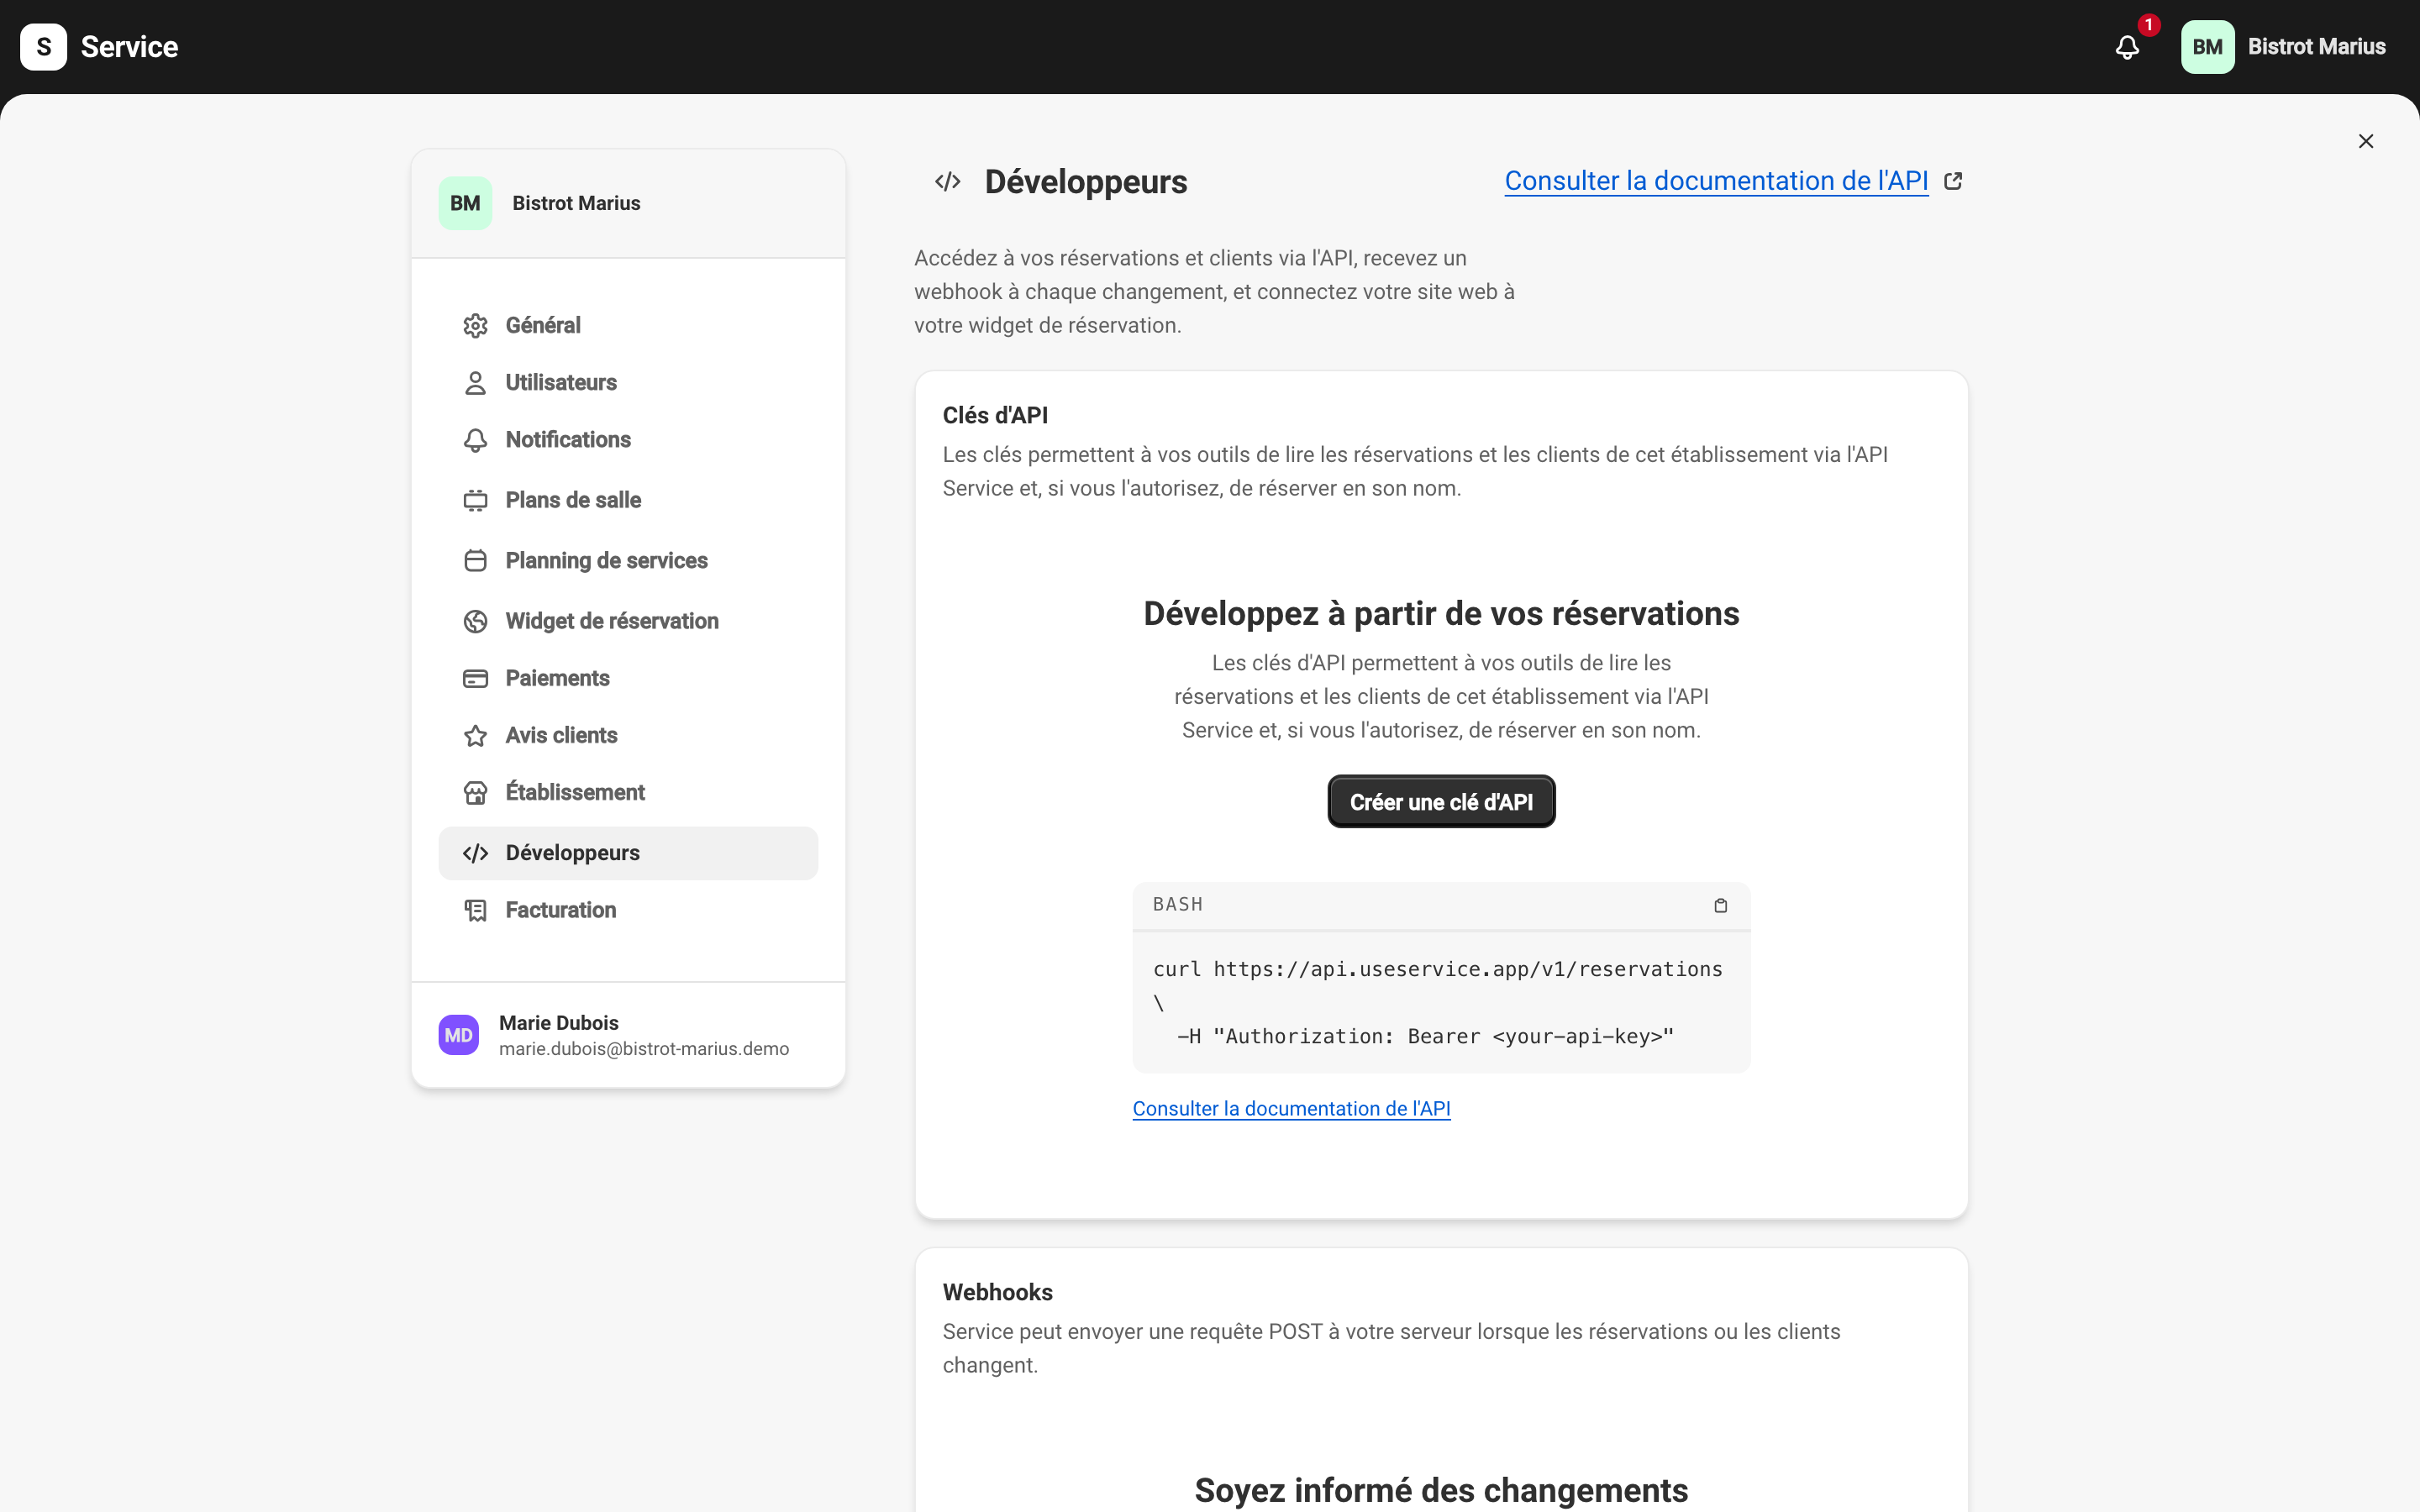Copy the BASH code snippet

(x=1720, y=905)
